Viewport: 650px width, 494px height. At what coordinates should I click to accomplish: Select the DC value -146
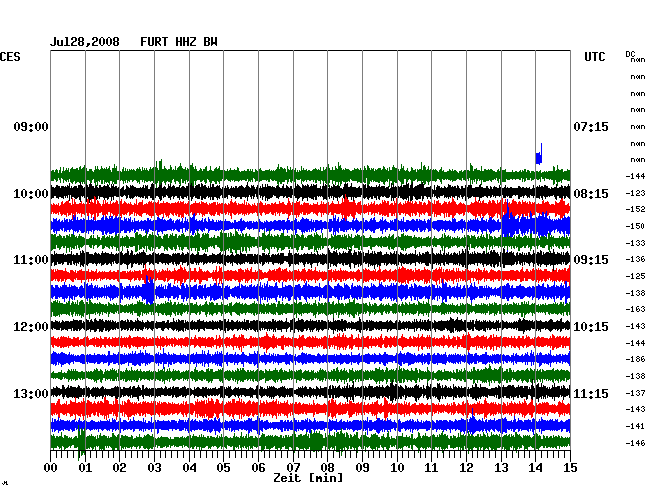pyautogui.click(x=635, y=443)
